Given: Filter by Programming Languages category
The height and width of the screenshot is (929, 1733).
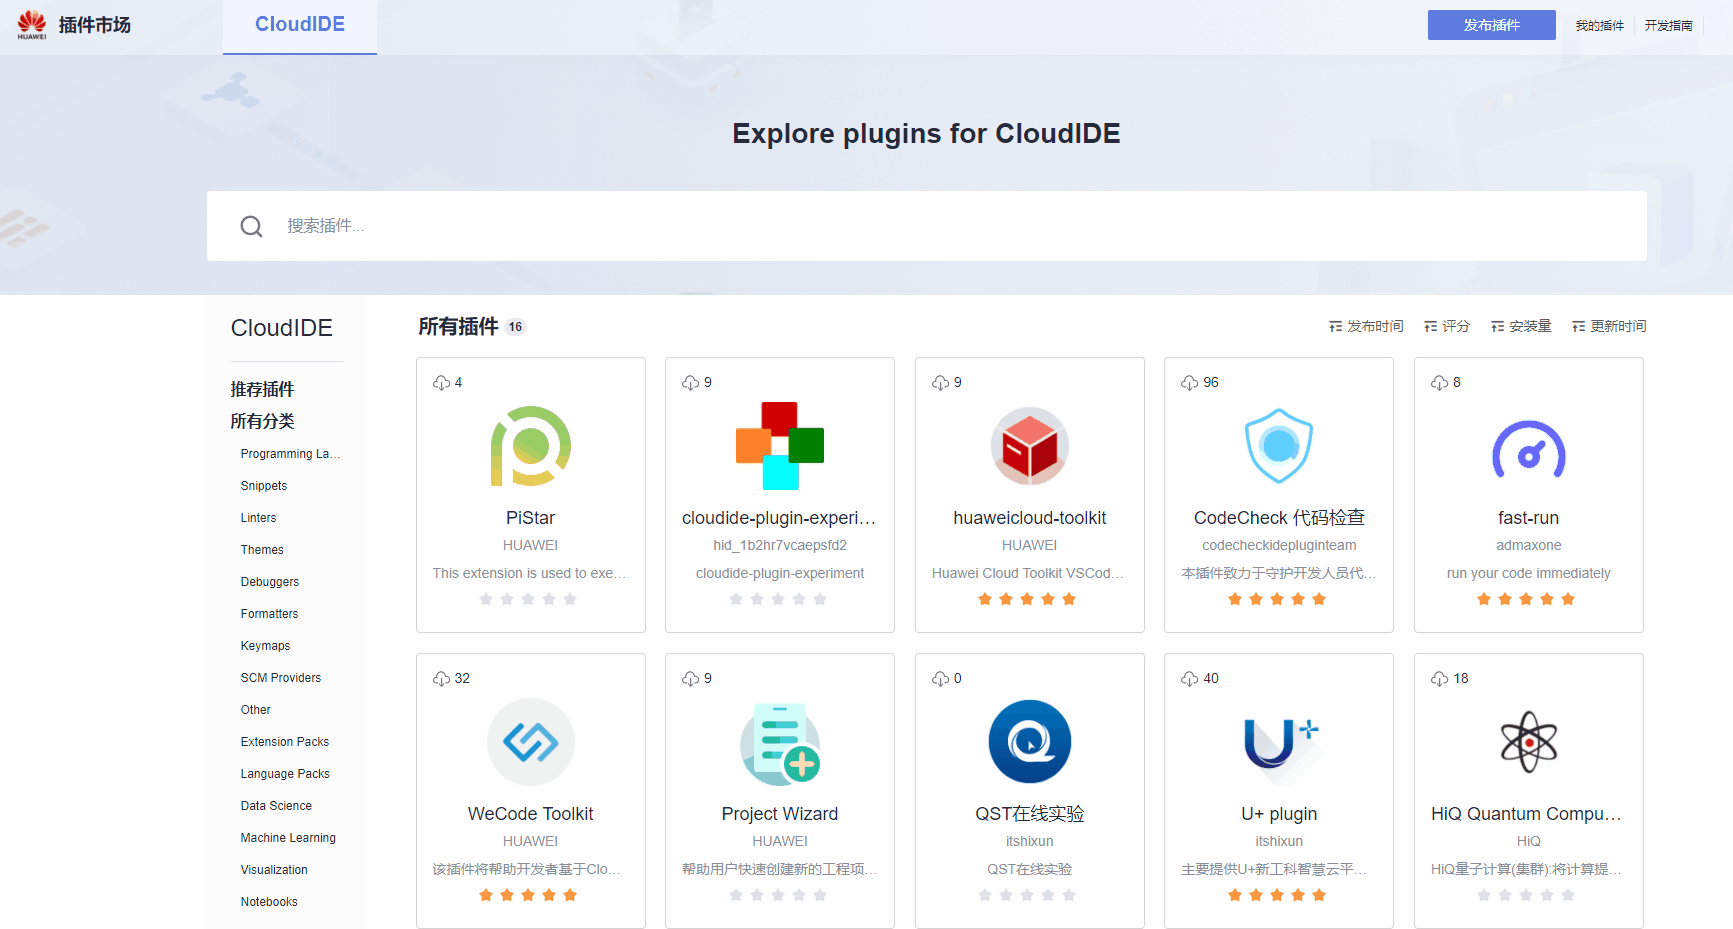Looking at the screenshot, I should (290, 454).
